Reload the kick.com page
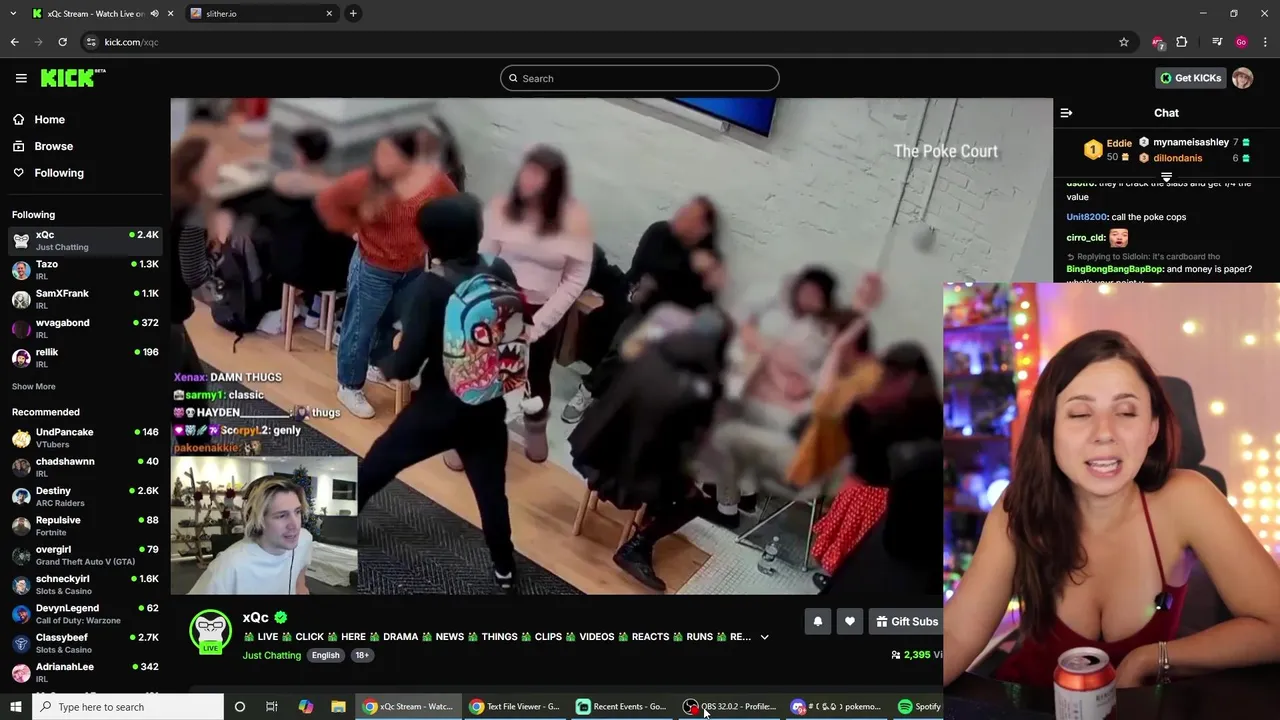Screen dimensions: 1280x720 coord(62,42)
